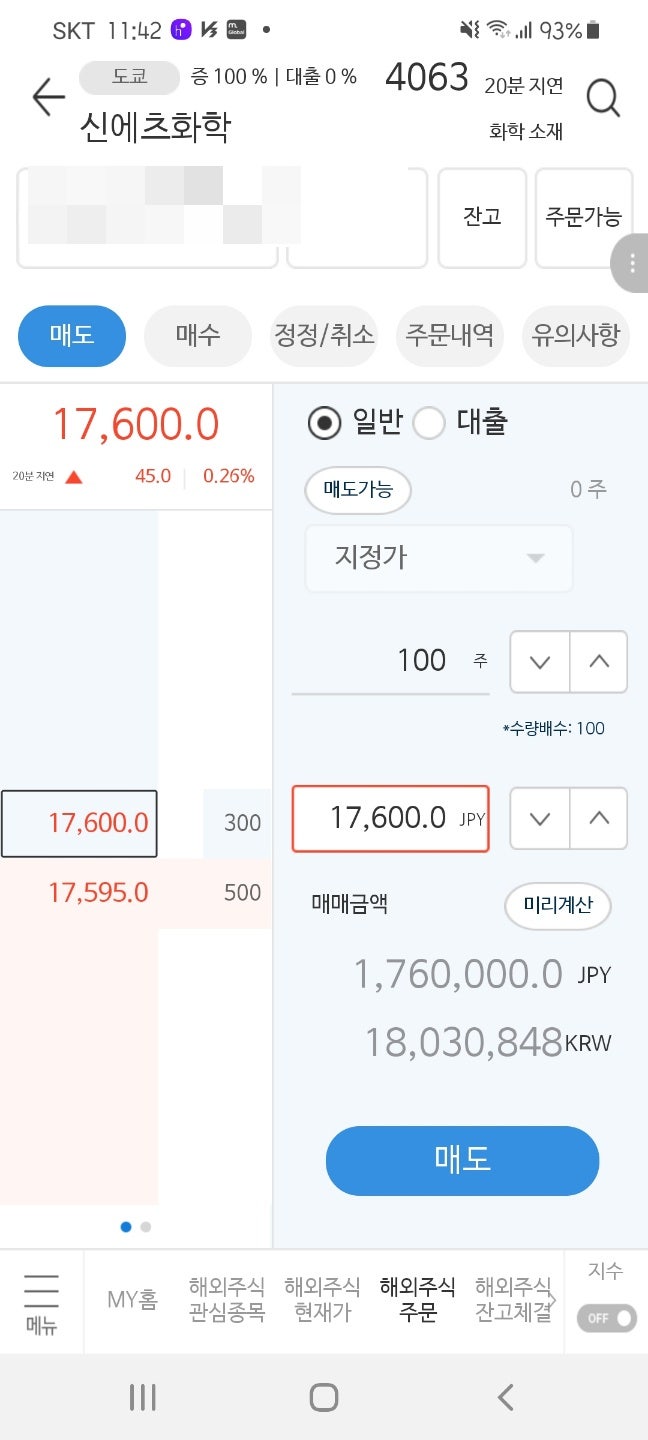Tap the Android back navigation key
The height and width of the screenshot is (1440, 648).
[505, 1397]
